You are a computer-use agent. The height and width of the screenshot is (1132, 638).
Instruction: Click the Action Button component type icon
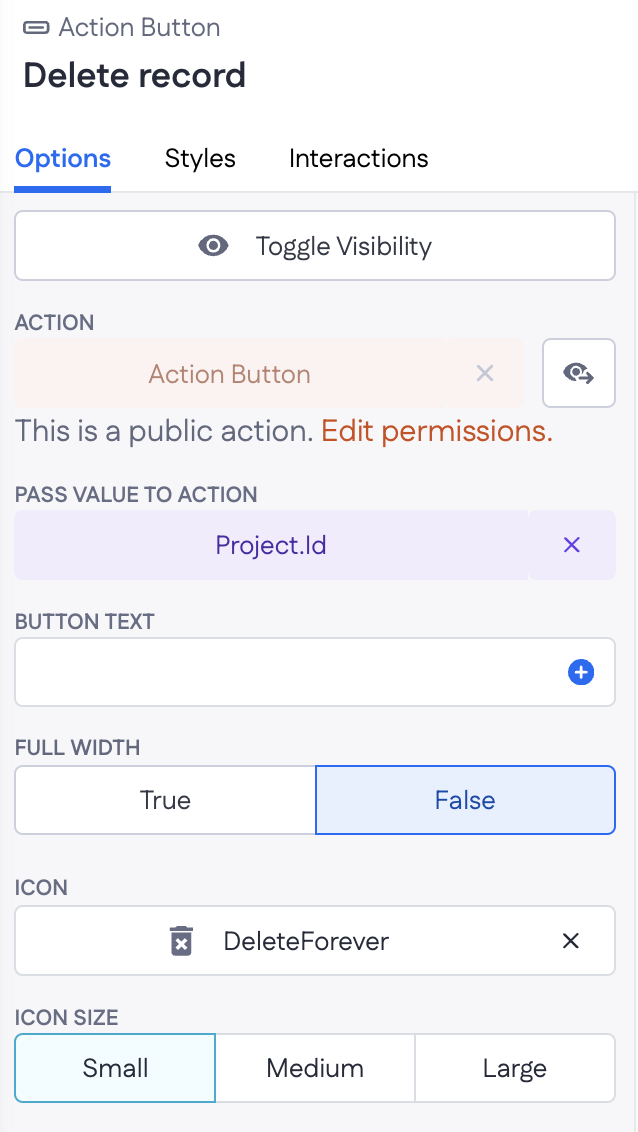(x=37, y=28)
